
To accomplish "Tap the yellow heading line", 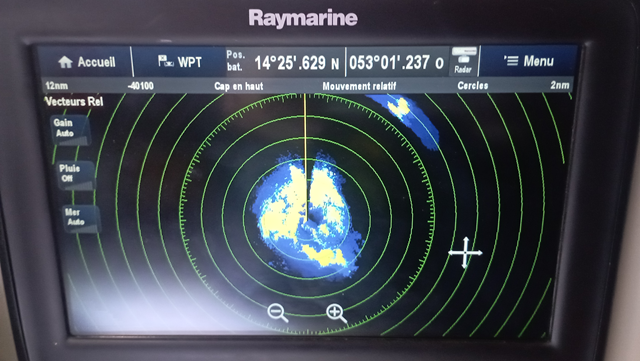I will tap(305, 157).
